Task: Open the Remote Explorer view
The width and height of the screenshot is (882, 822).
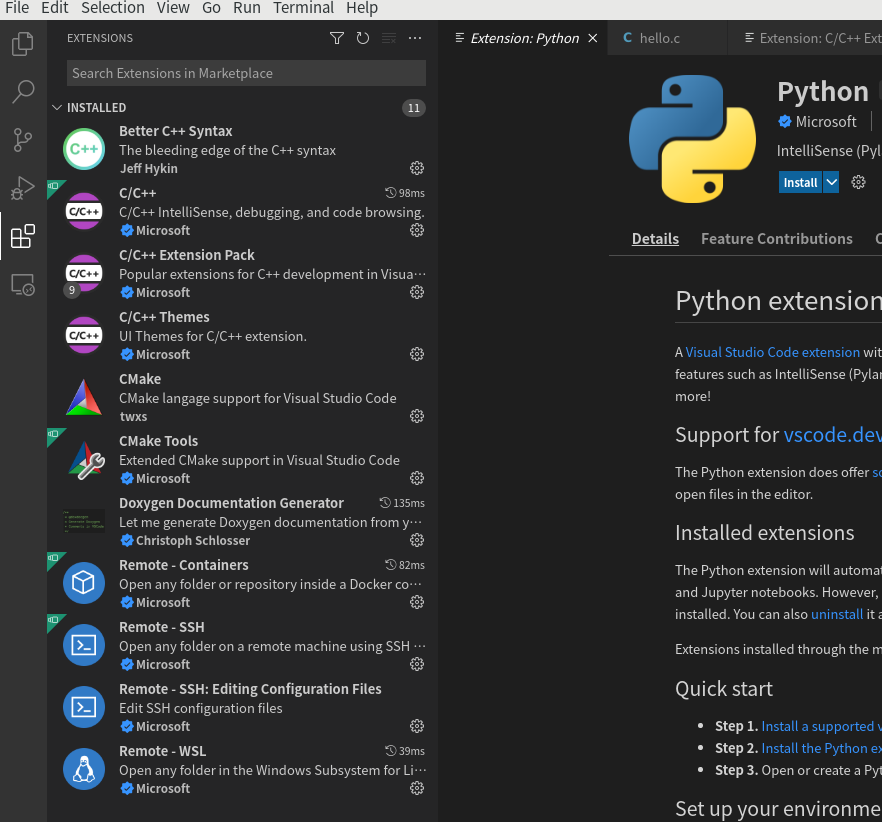Action: [23, 285]
